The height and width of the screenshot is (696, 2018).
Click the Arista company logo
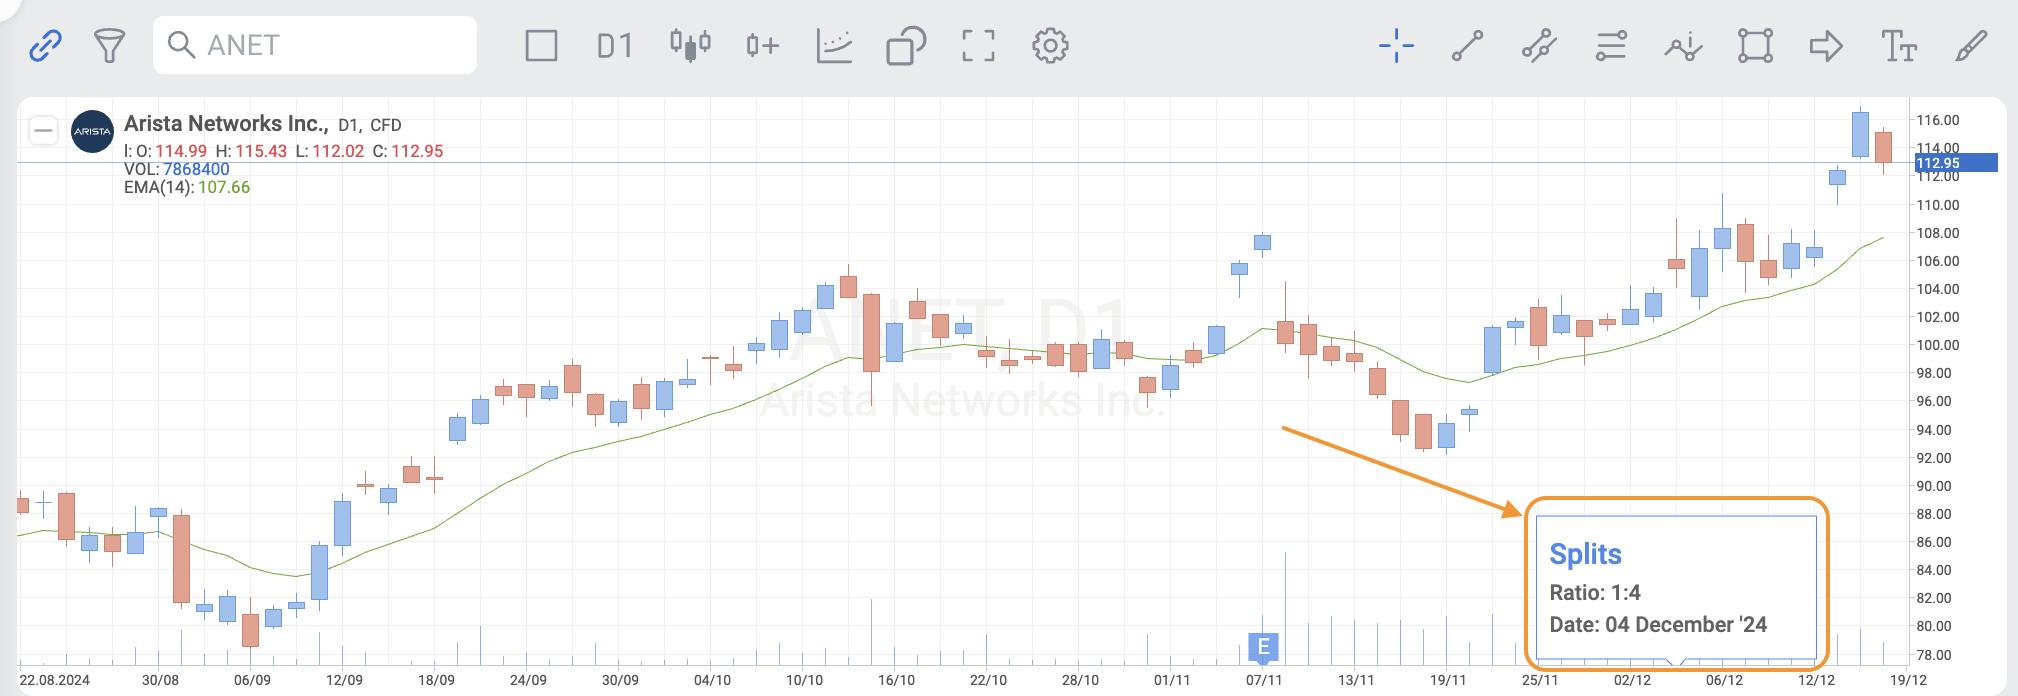pos(92,131)
